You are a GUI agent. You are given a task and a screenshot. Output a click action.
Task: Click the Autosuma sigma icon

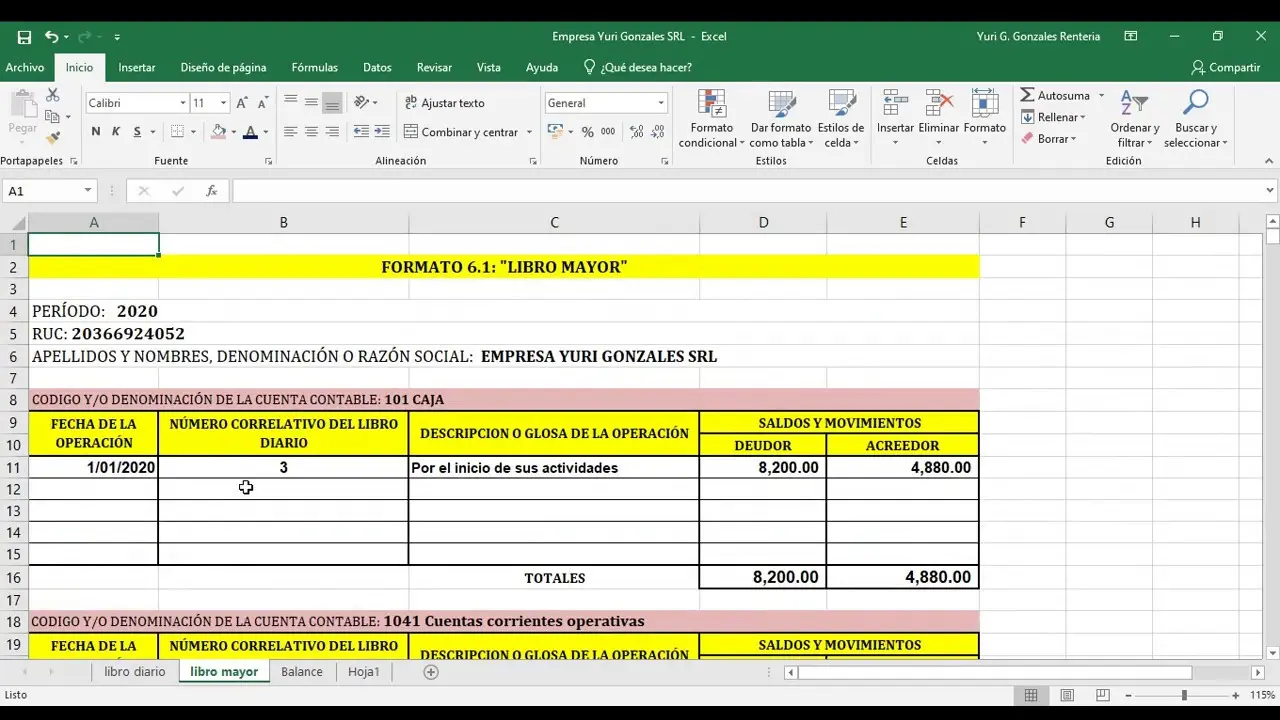1027,95
